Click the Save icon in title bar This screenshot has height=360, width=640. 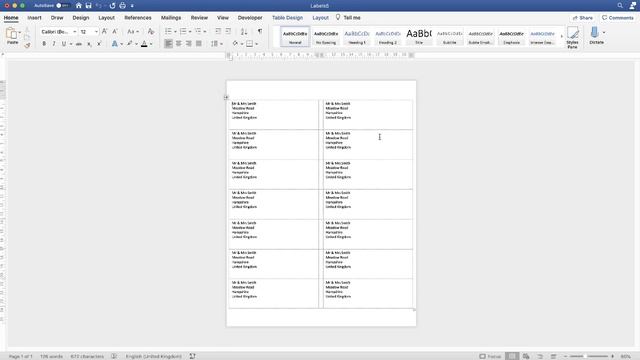click(x=88, y=6)
